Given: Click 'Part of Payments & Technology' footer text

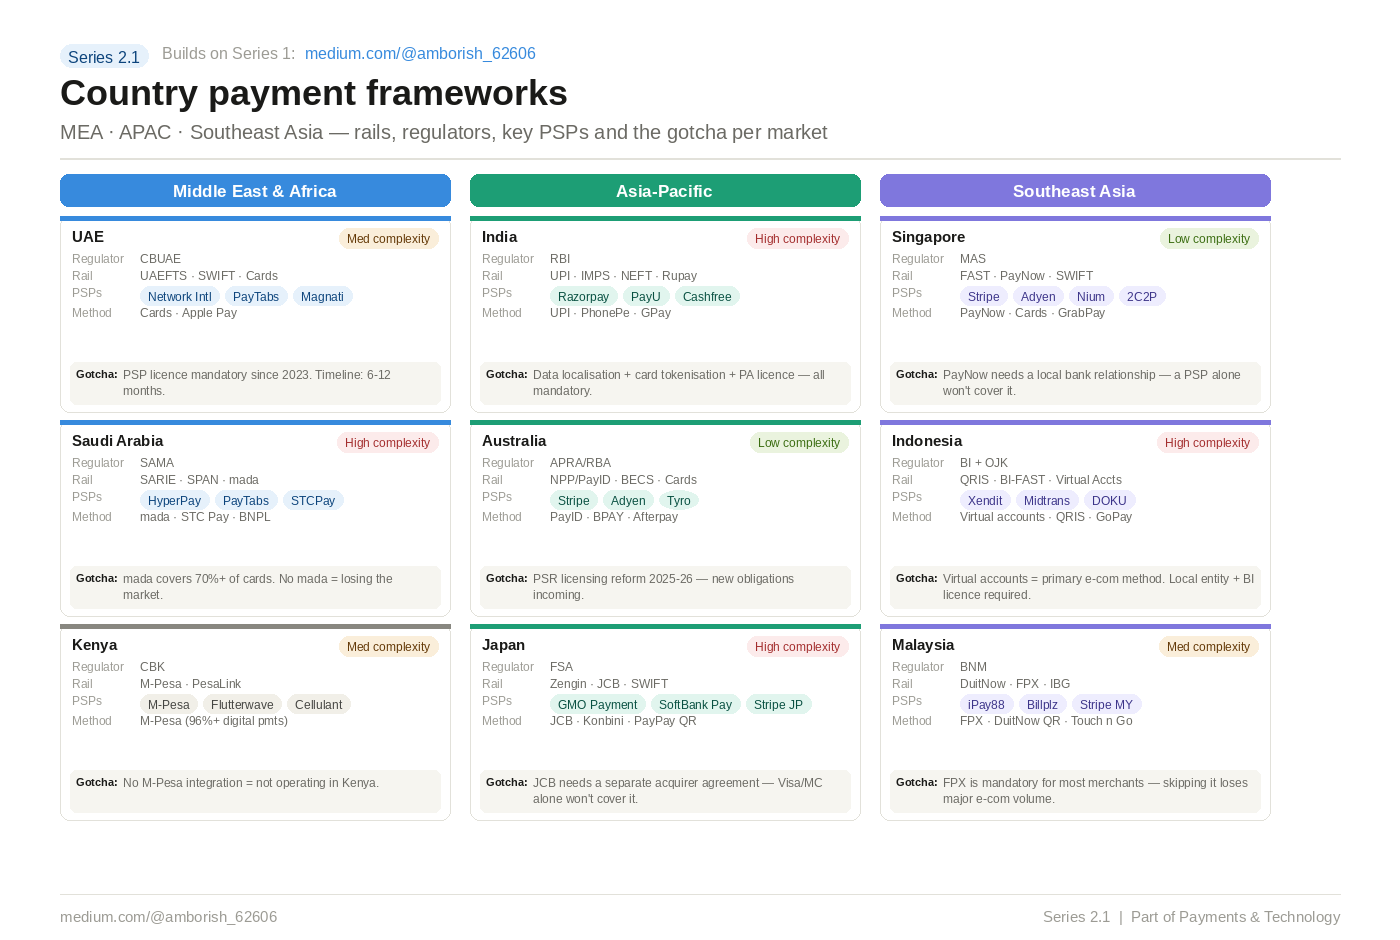Looking at the screenshot, I should [x=1235, y=917].
